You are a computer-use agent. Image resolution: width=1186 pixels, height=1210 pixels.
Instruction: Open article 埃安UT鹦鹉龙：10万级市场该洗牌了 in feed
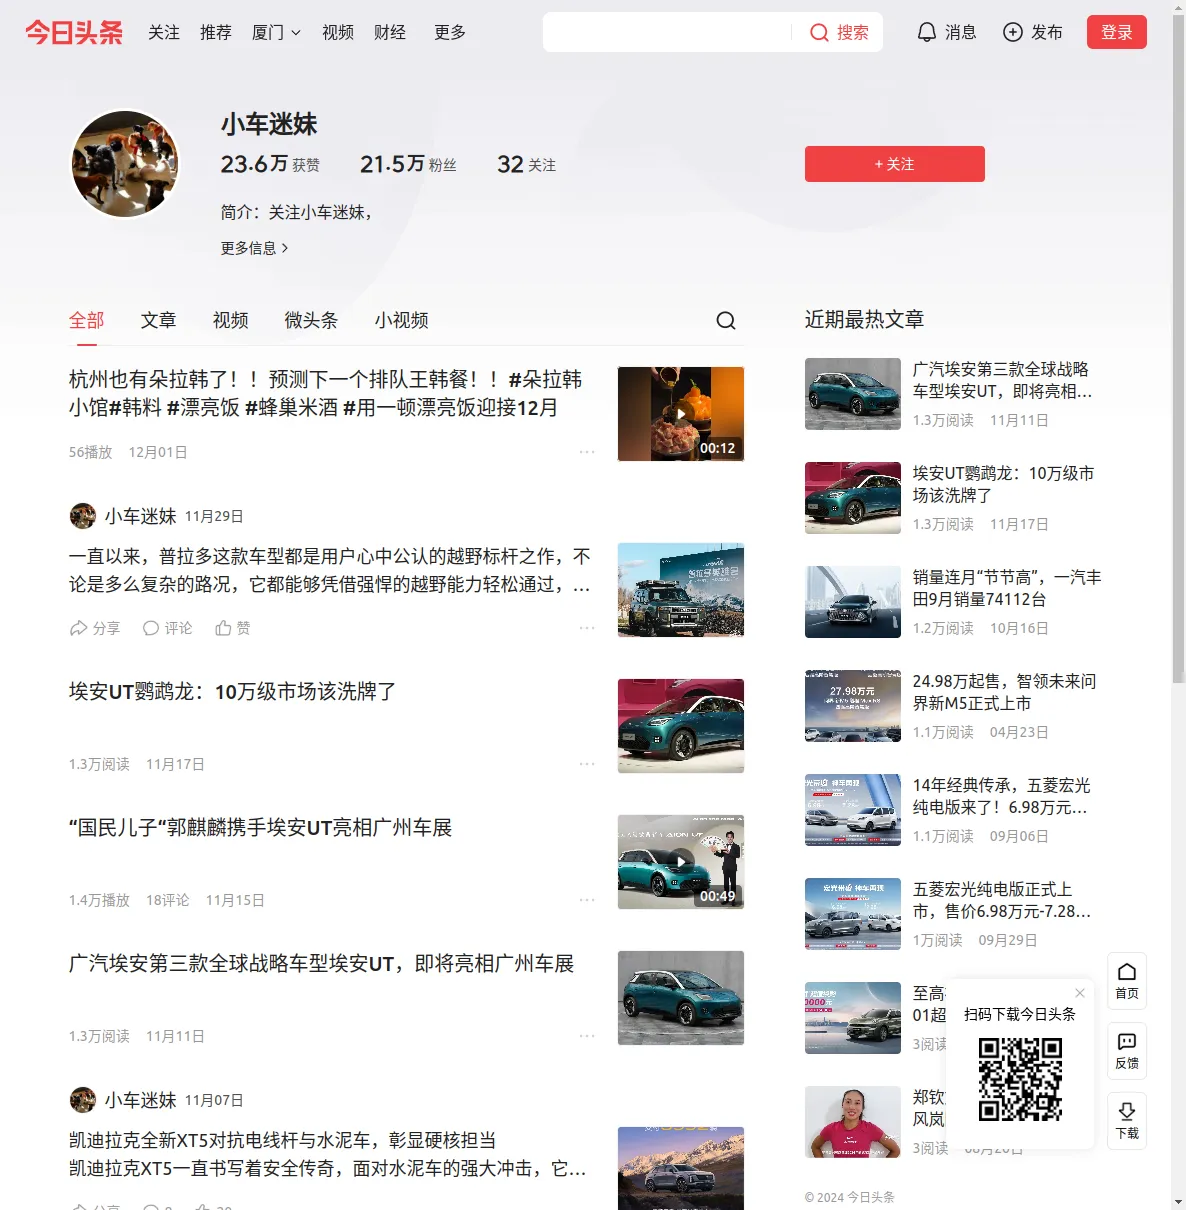[x=233, y=692]
